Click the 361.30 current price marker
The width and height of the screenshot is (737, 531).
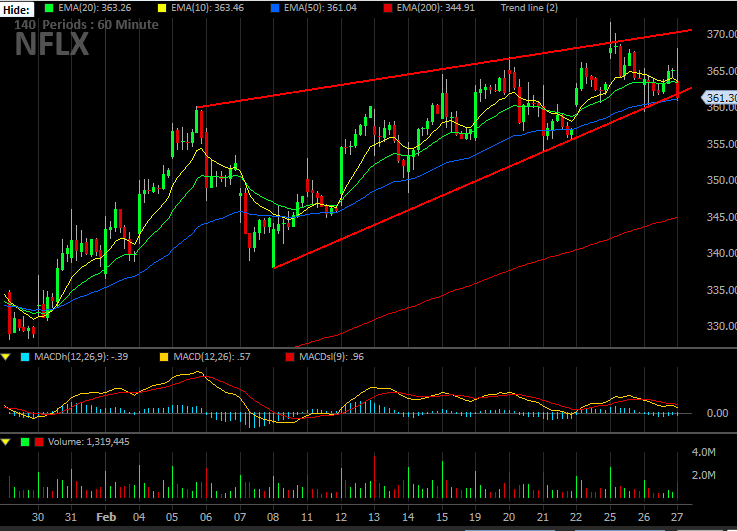pyautogui.click(x=720, y=98)
